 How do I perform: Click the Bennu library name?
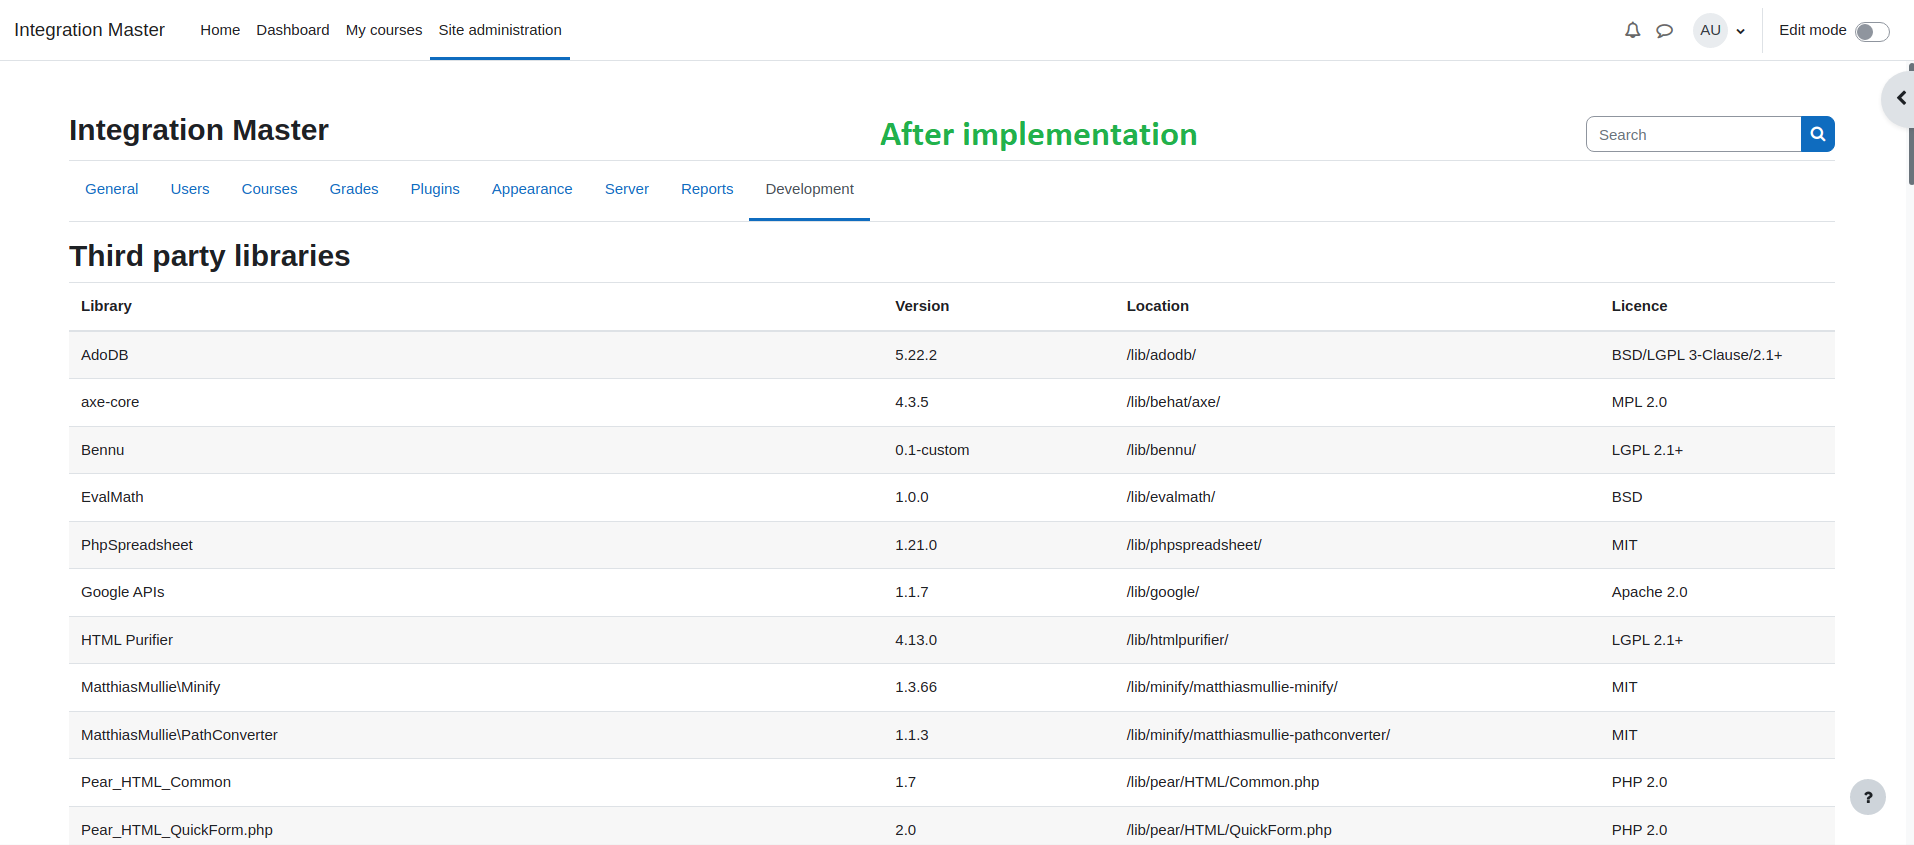tap(103, 450)
